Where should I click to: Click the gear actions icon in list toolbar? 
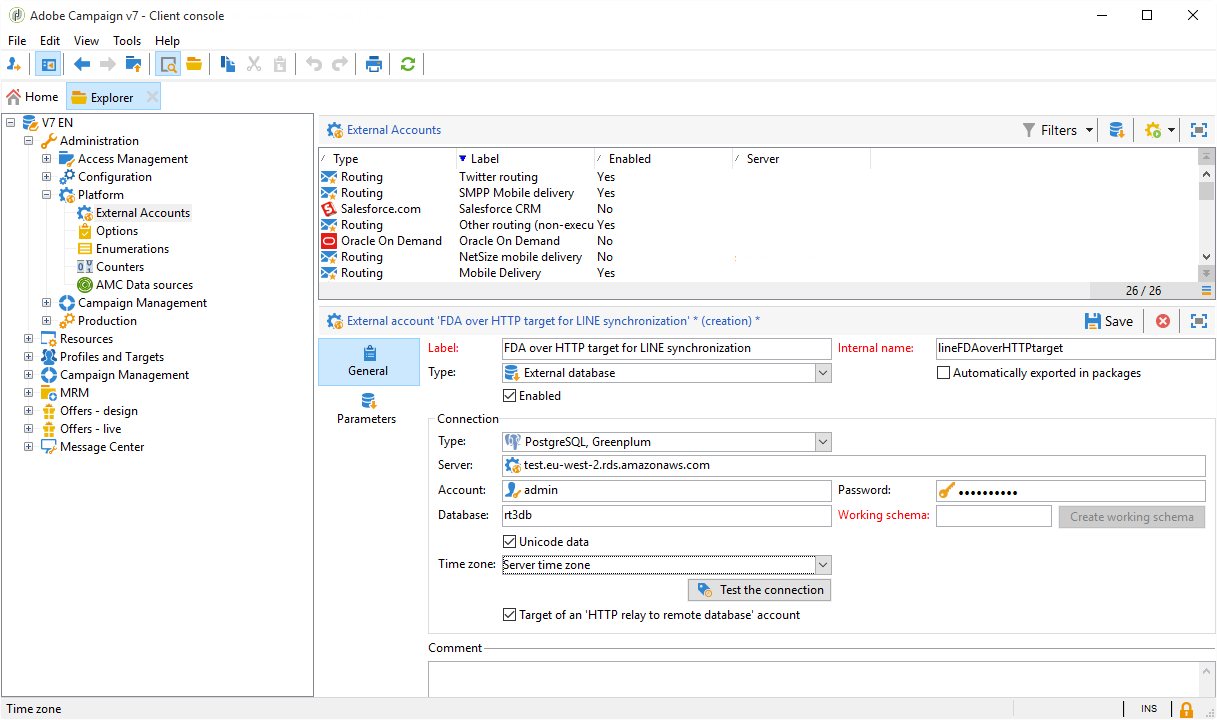click(1153, 130)
